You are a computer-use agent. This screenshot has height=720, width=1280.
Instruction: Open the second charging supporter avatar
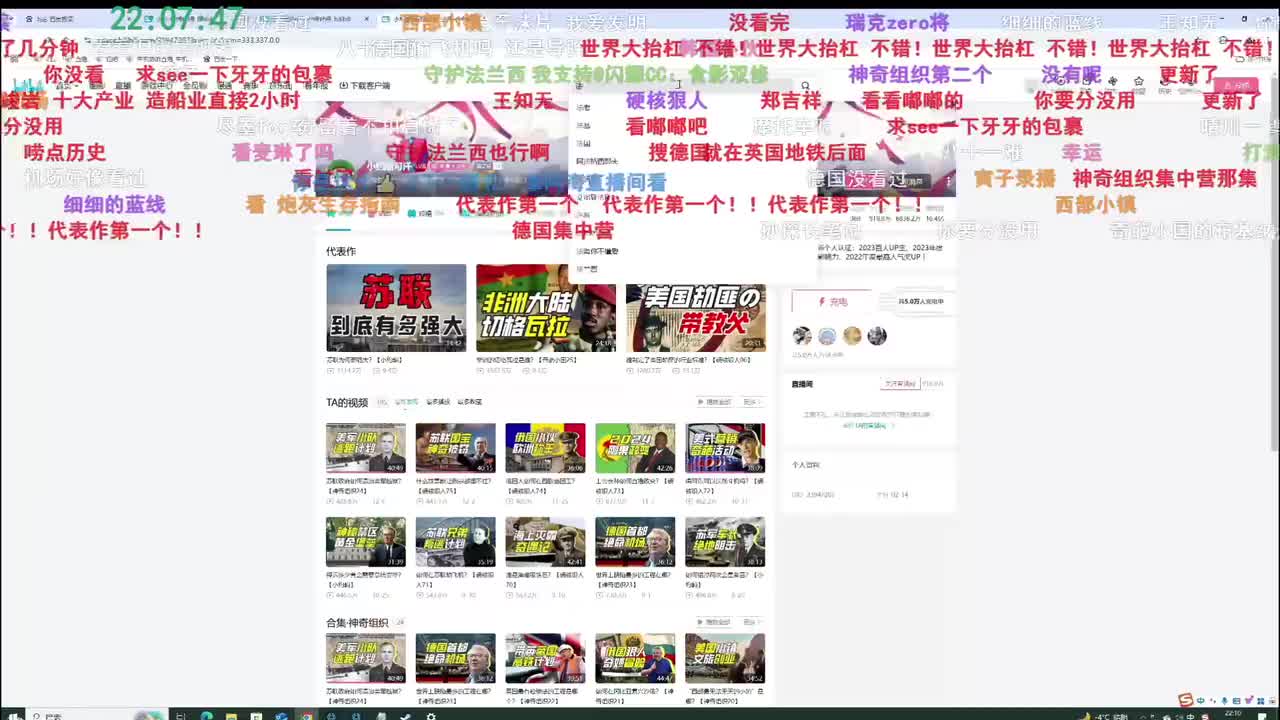[x=827, y=336]
